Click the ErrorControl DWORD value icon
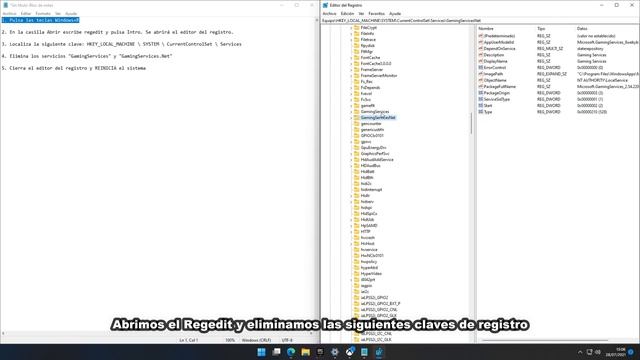Screen dimensions: 640x360 480,67
